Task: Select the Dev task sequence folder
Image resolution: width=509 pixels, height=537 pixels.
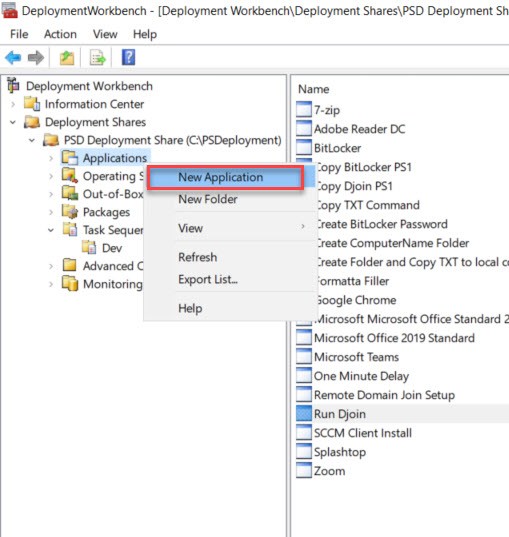Action: click(x=112, y=248)
